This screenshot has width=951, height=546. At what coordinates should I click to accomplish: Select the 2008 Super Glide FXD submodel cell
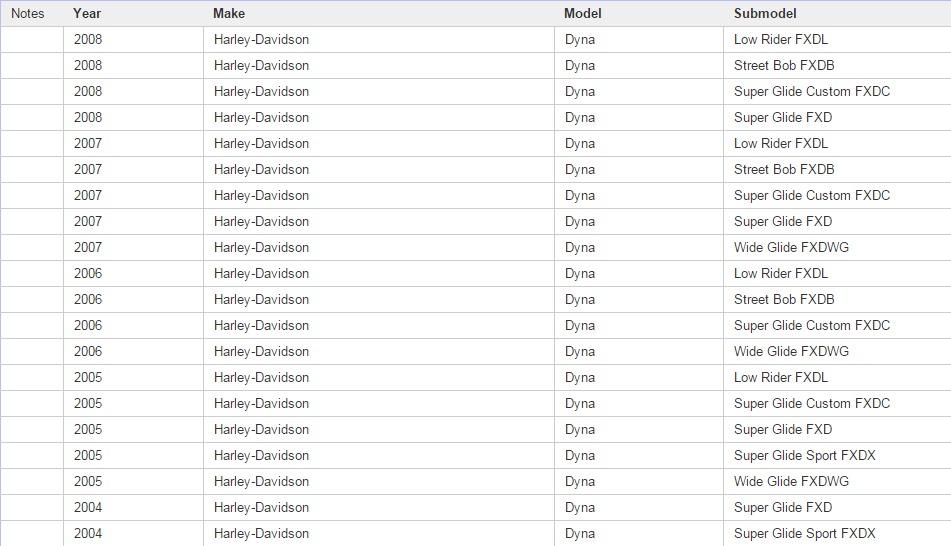click(x=783, y=118)
